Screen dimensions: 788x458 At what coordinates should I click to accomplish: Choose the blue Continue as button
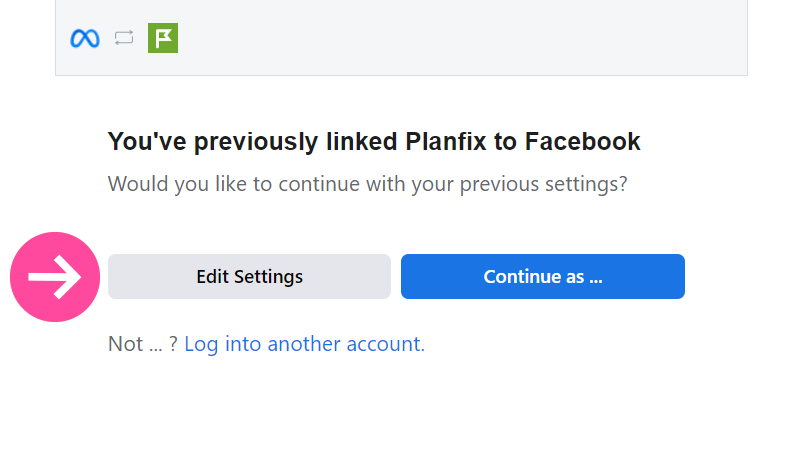pyautogui.click(x=543, y=277)
